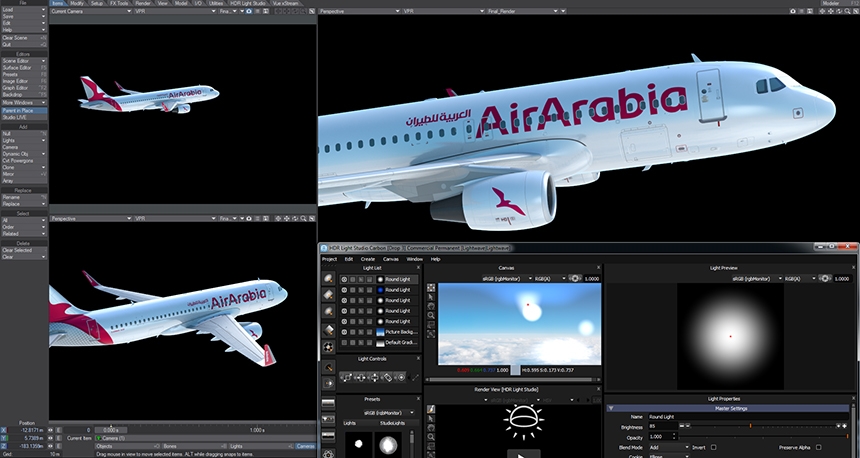Open the Current Camera view dropdown
This screenshot has height=458, width=860.
pos(90,11)
